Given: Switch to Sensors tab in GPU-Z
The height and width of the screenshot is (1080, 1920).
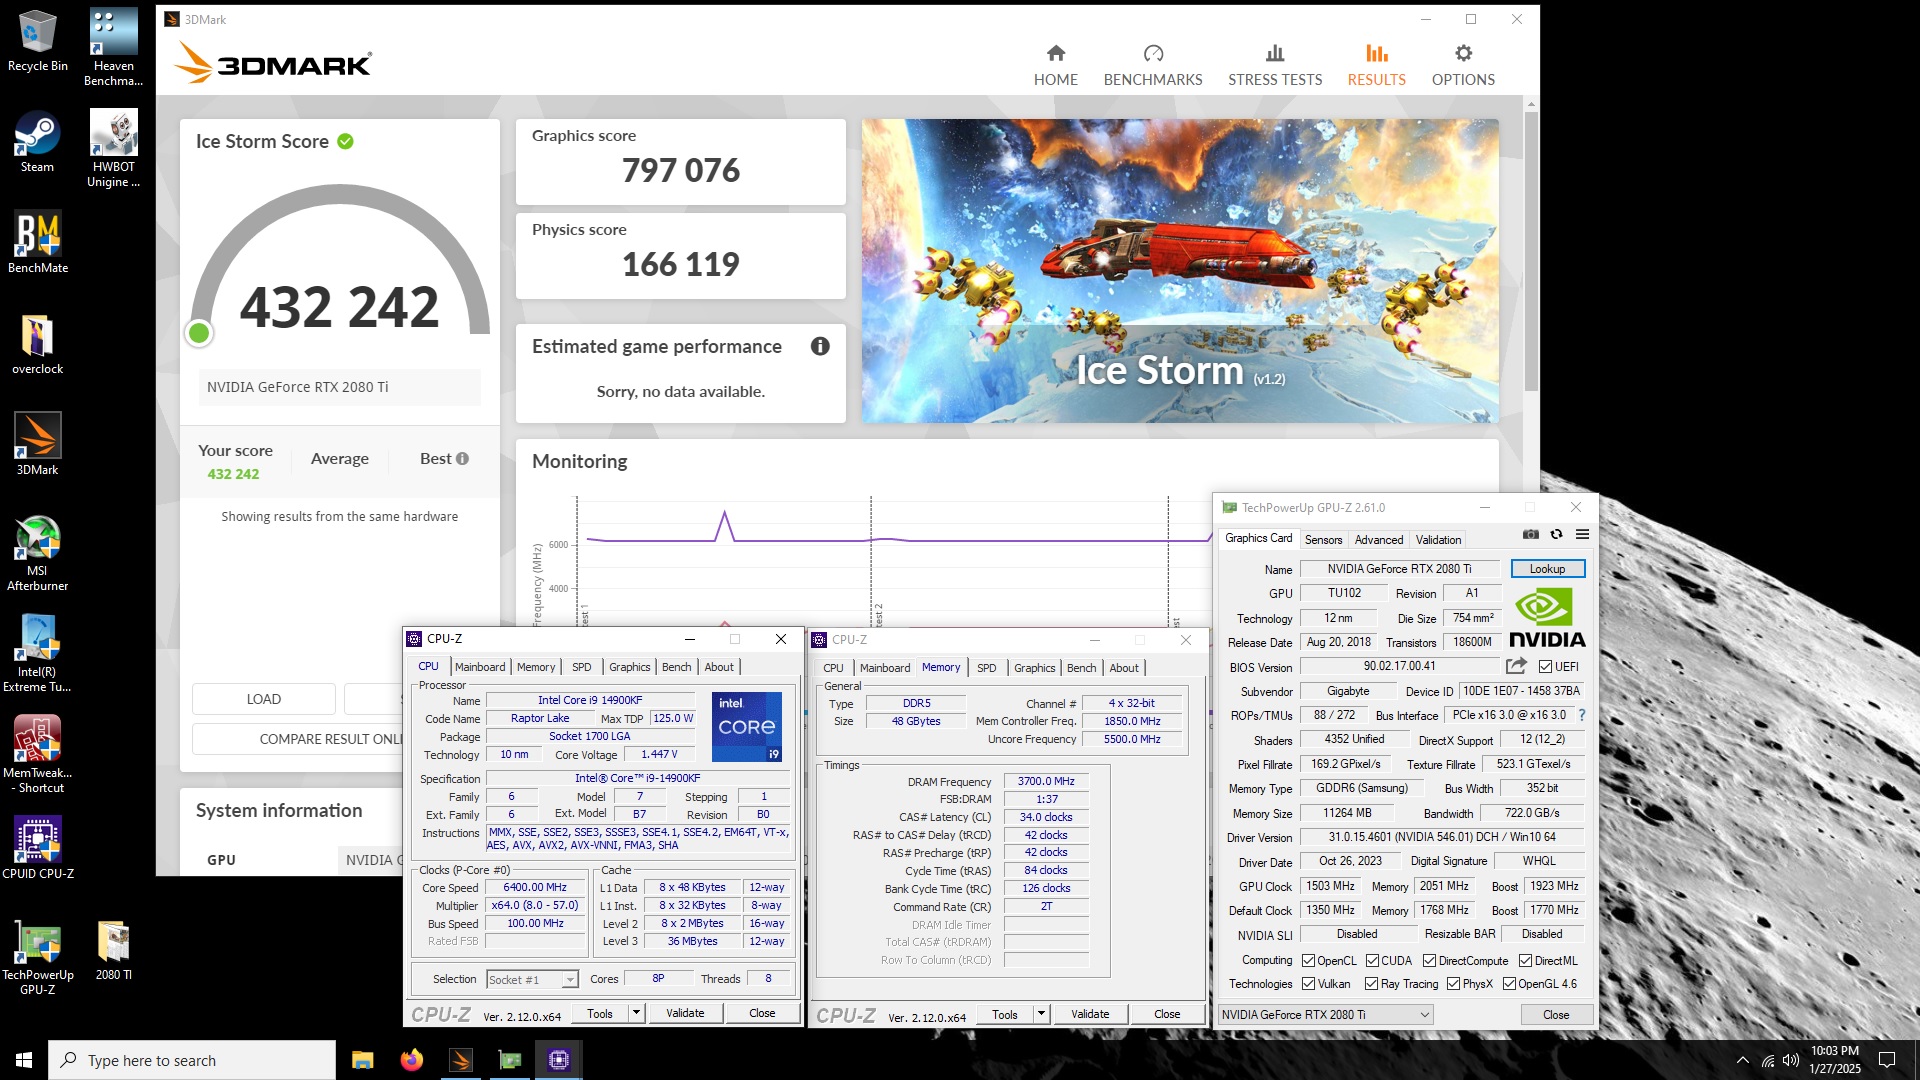Looking at the screenshot, I should [1323, 540].
